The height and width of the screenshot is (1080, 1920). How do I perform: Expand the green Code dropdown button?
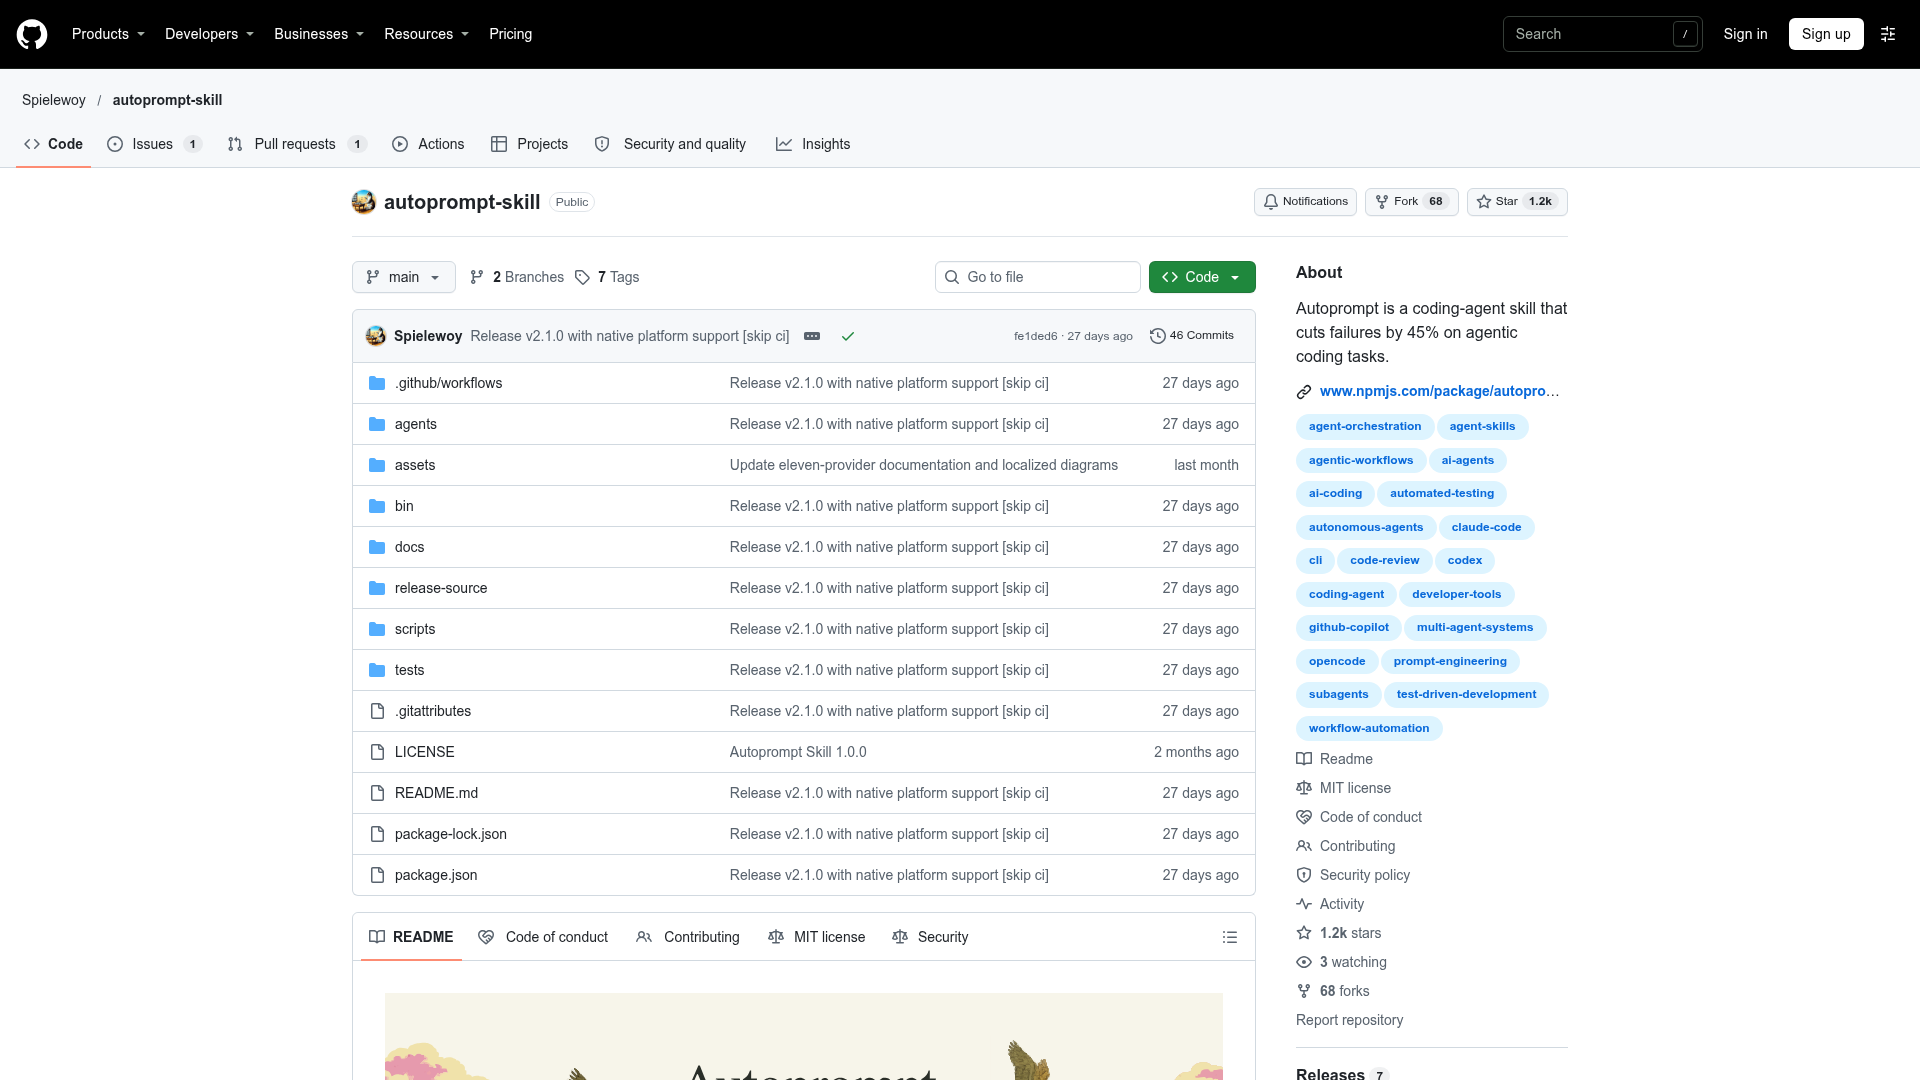pos(1202,277)
